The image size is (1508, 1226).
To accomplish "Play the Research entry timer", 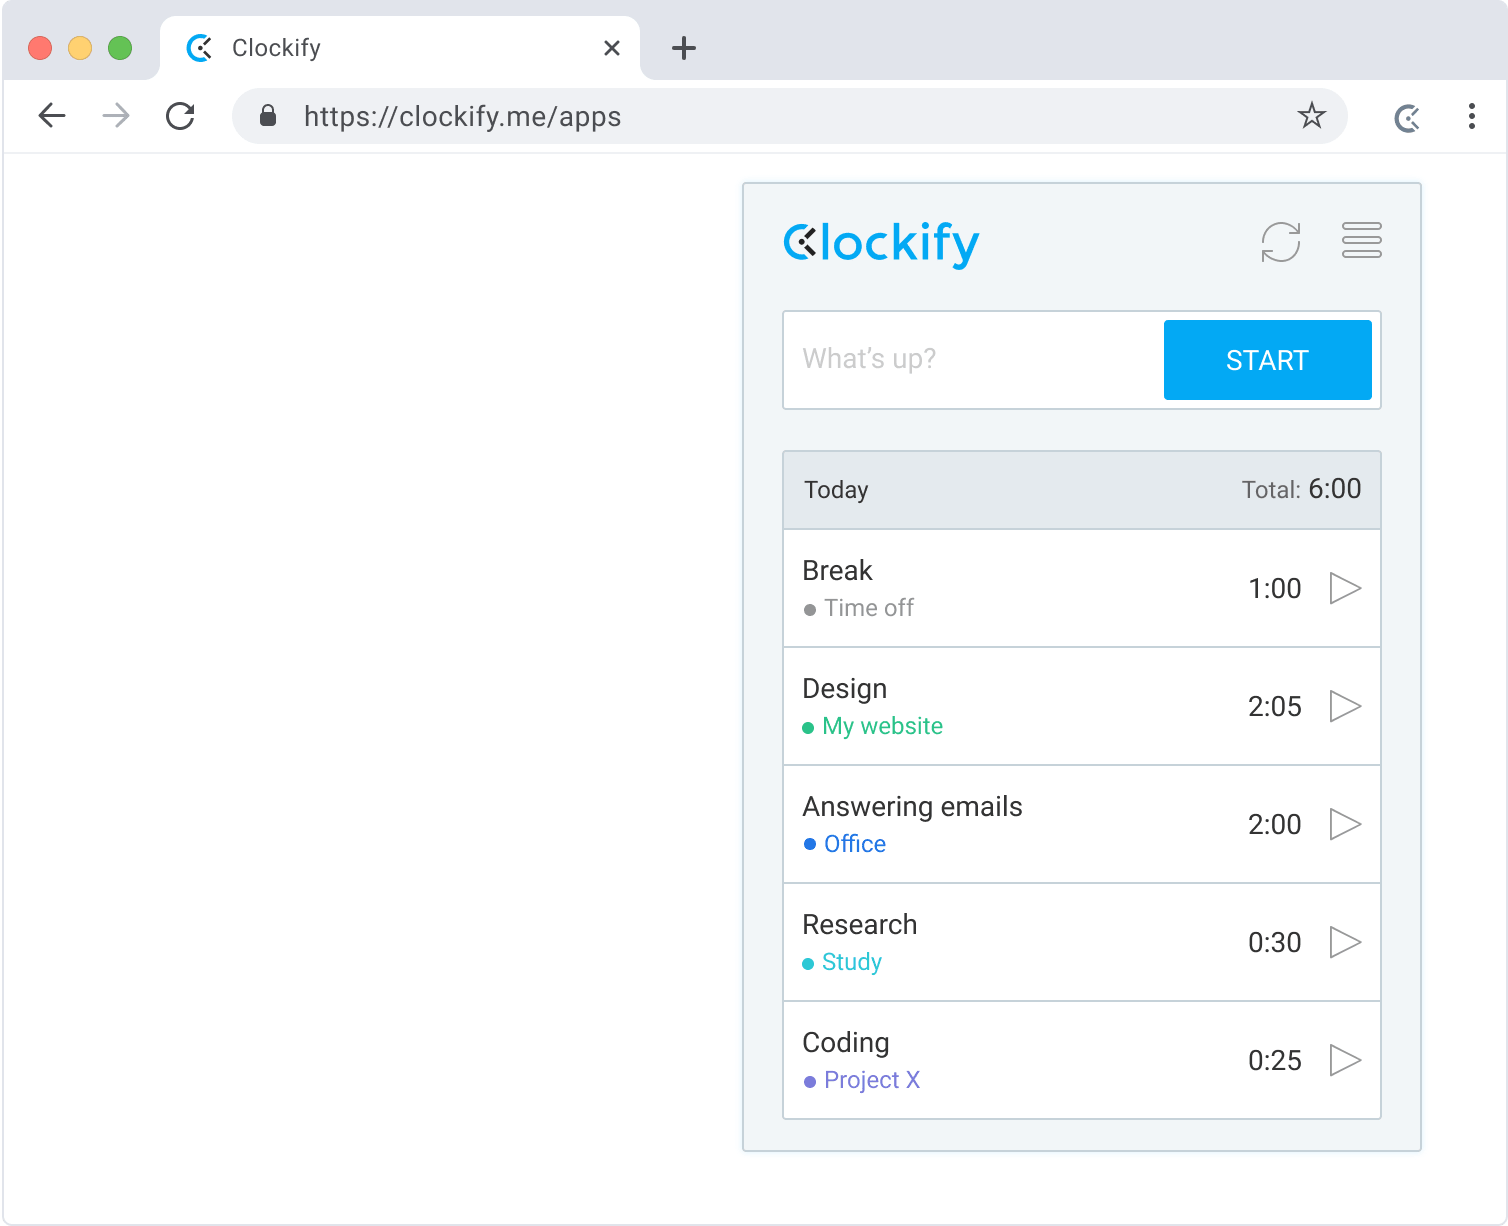I will [x=1346, y=942].
